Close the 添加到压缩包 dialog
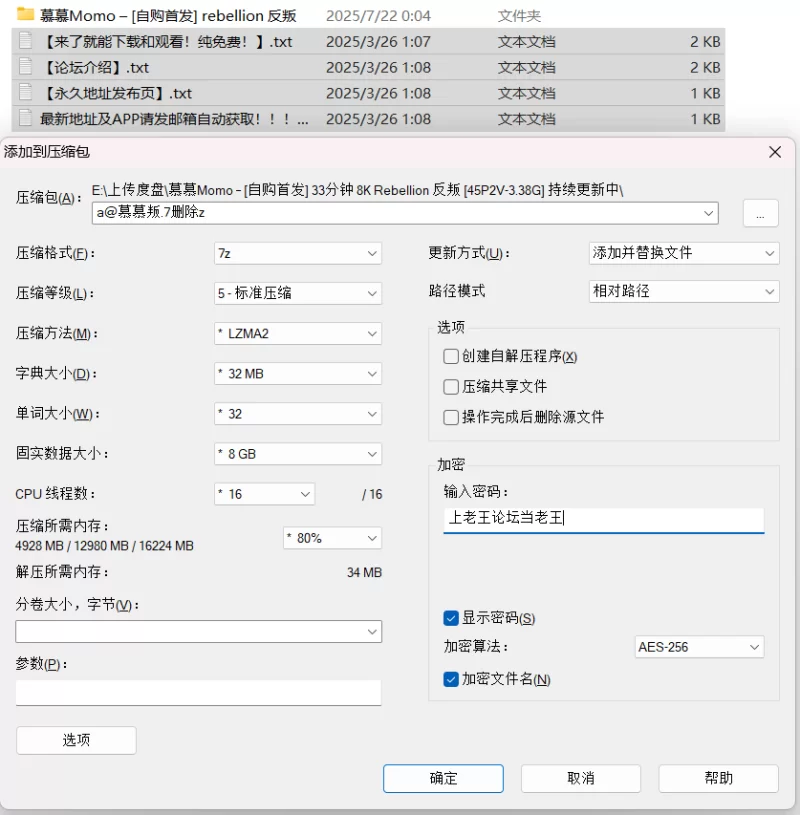This screenshot has width=800, height=815. [775, 152]
